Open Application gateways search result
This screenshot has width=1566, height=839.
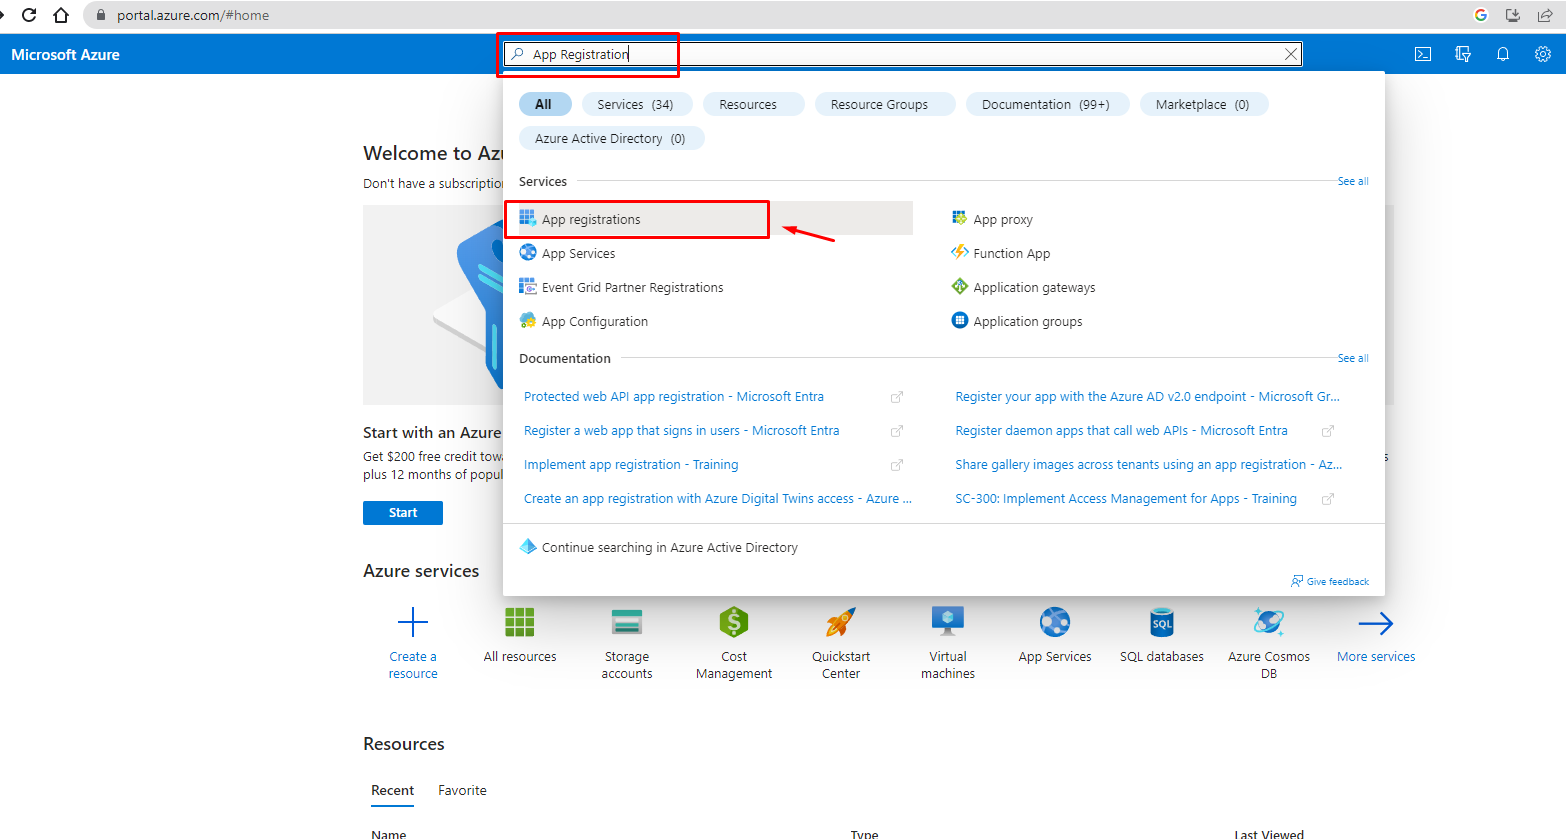[x=1023, y=287]
